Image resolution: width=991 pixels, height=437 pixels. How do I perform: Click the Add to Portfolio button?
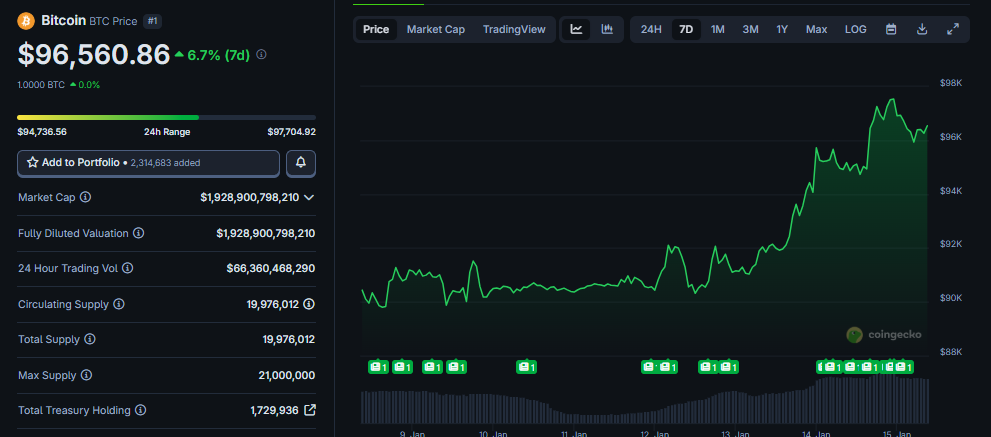(x=149, y=163)
